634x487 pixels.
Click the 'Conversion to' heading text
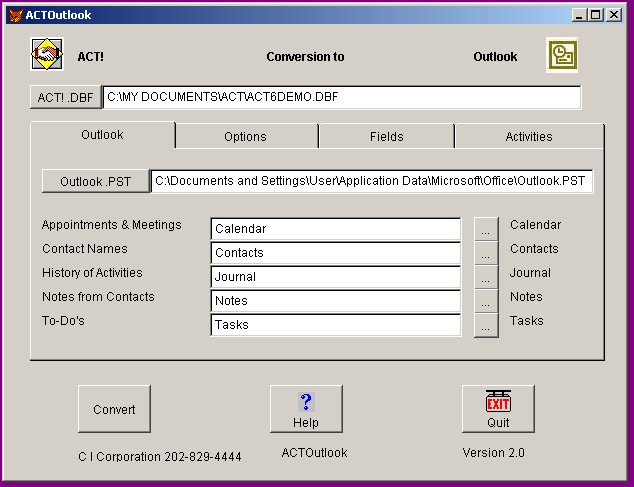click(305, 57)
